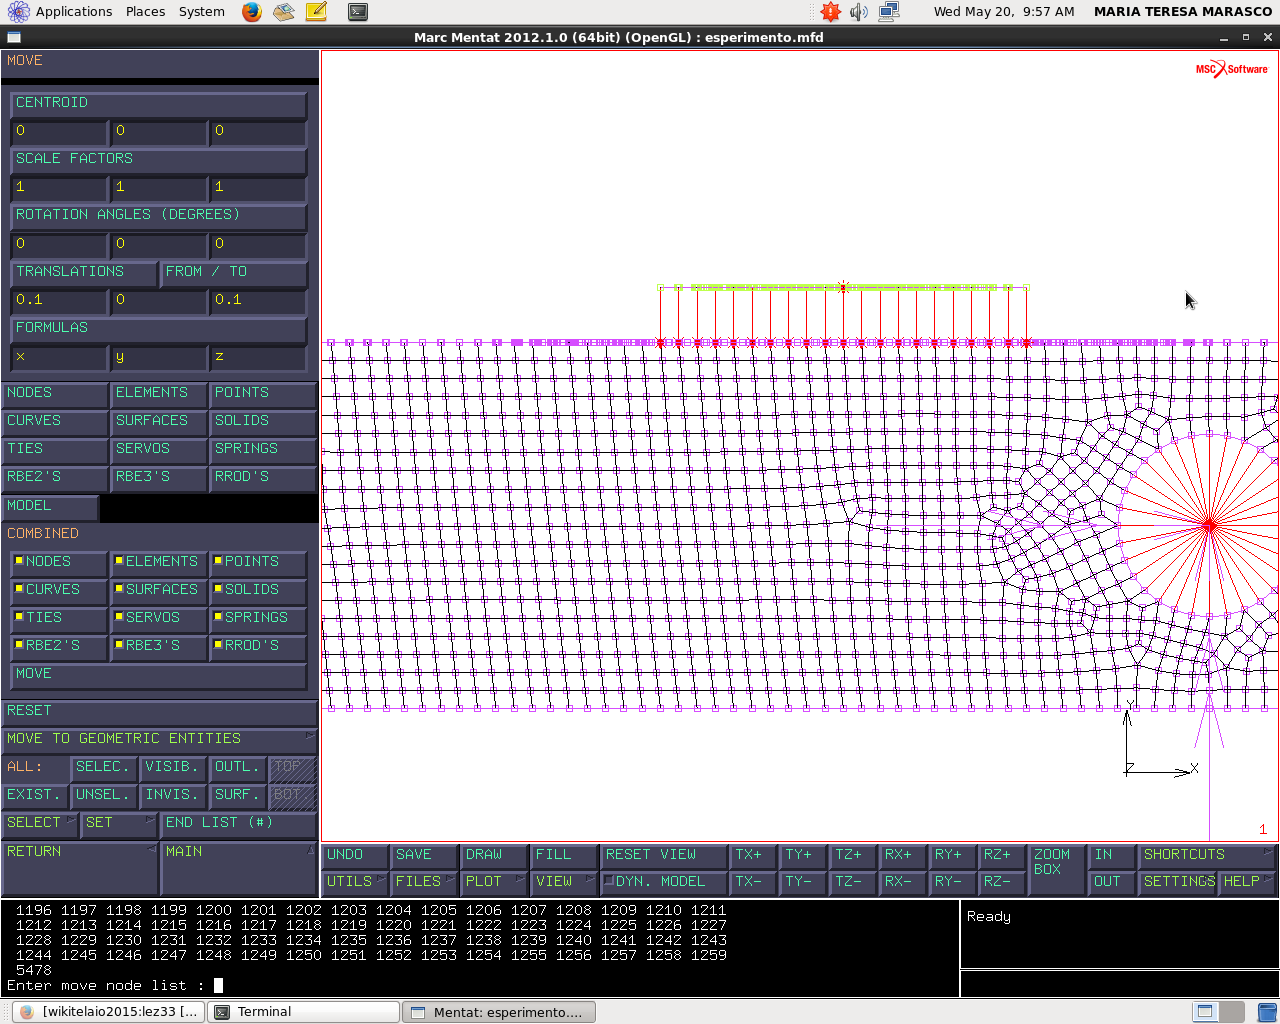The height and width of the screenshot is (1024, 1280).
Task: Open the SELECT submenu
Action: tap(40, 823)
